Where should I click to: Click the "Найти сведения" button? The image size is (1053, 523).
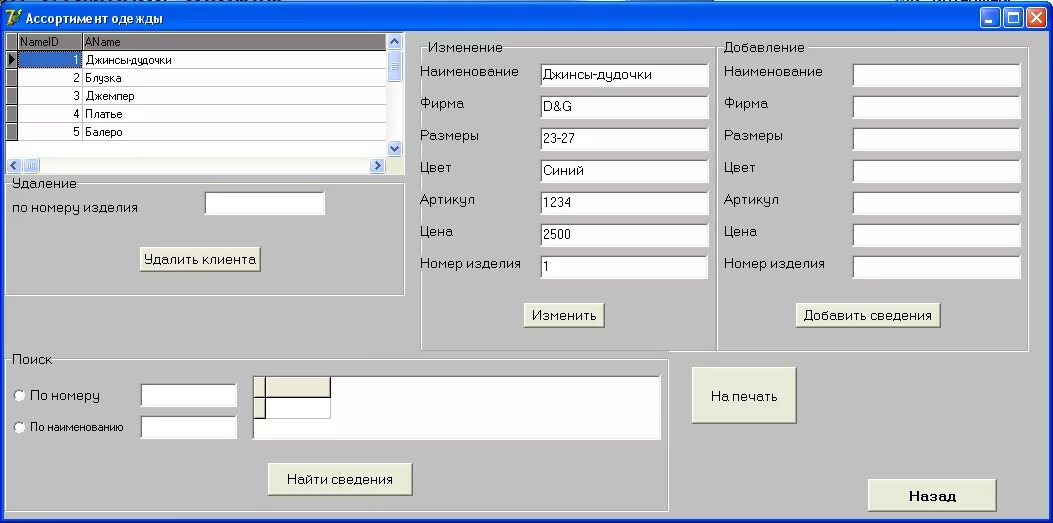click(340, 479)
